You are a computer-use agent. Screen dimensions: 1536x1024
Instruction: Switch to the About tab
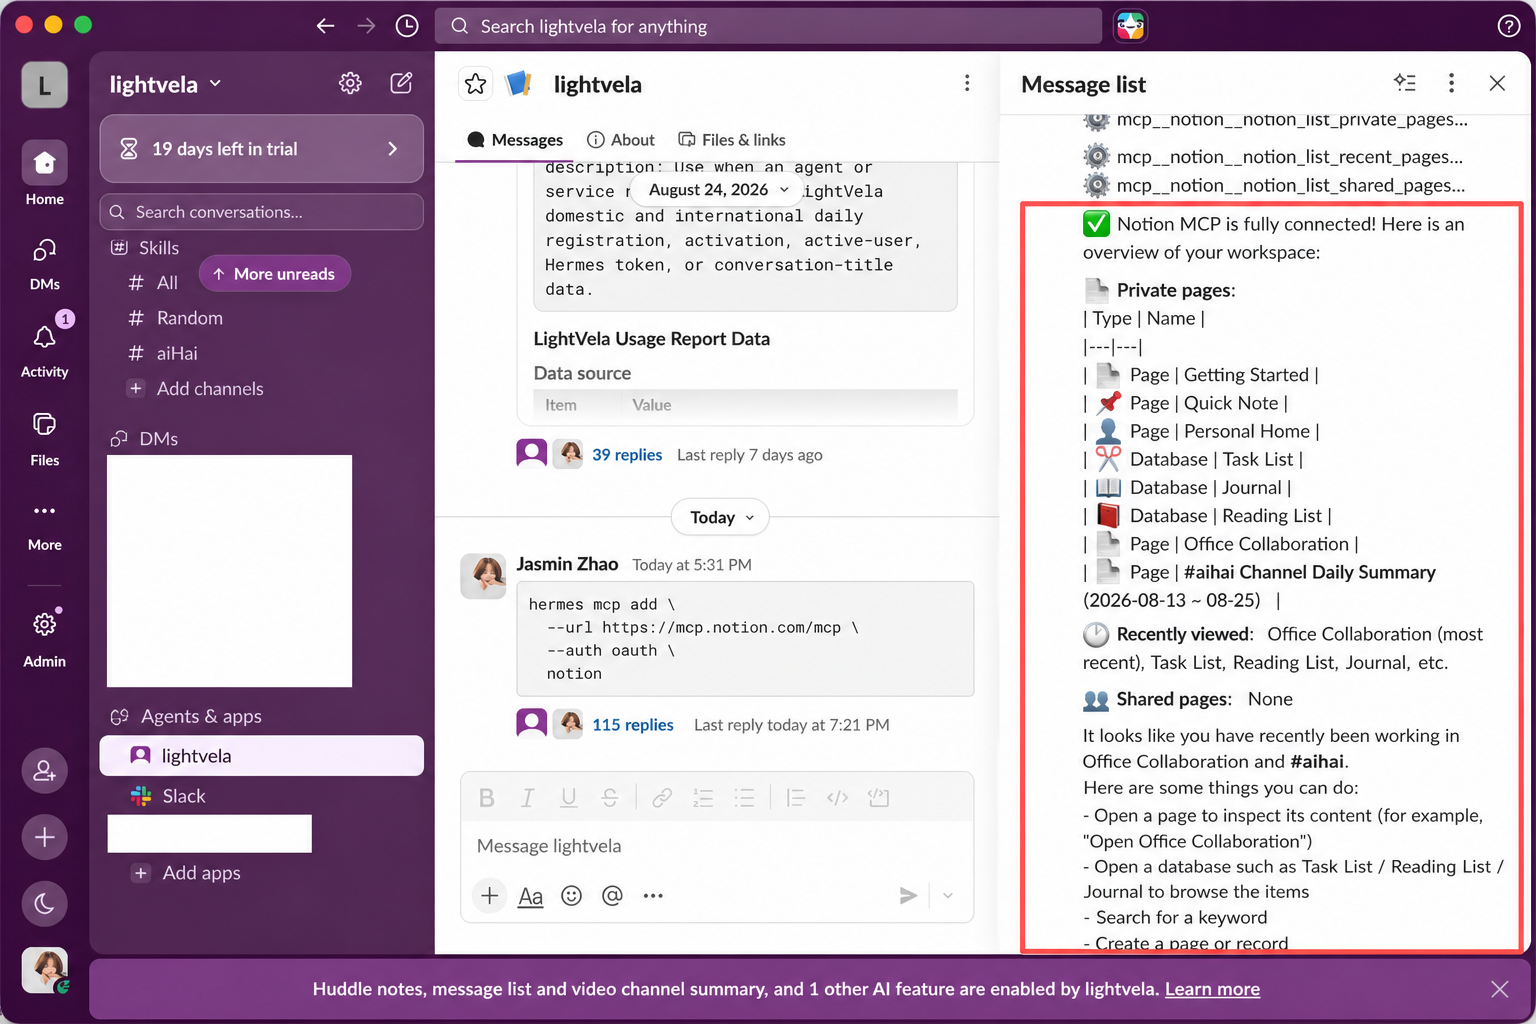tap(621, 140)
